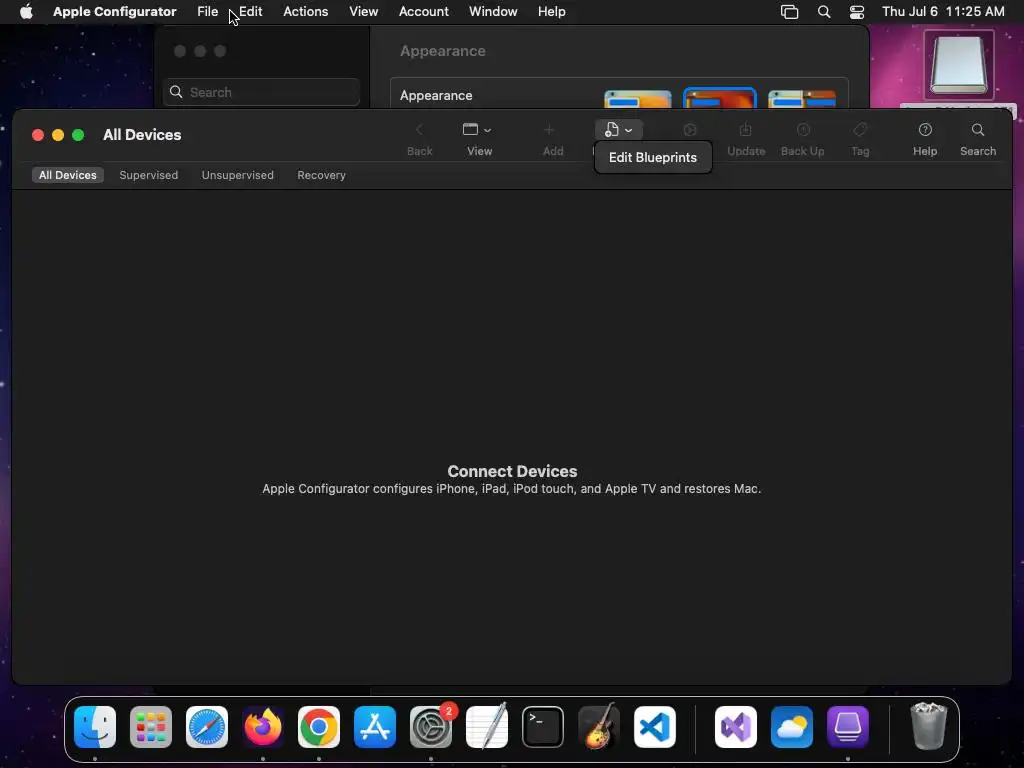Select the Dark appearance thumbnail in Settings
This screenshot has width=1024, height=768.
click(x=720, y=98)
